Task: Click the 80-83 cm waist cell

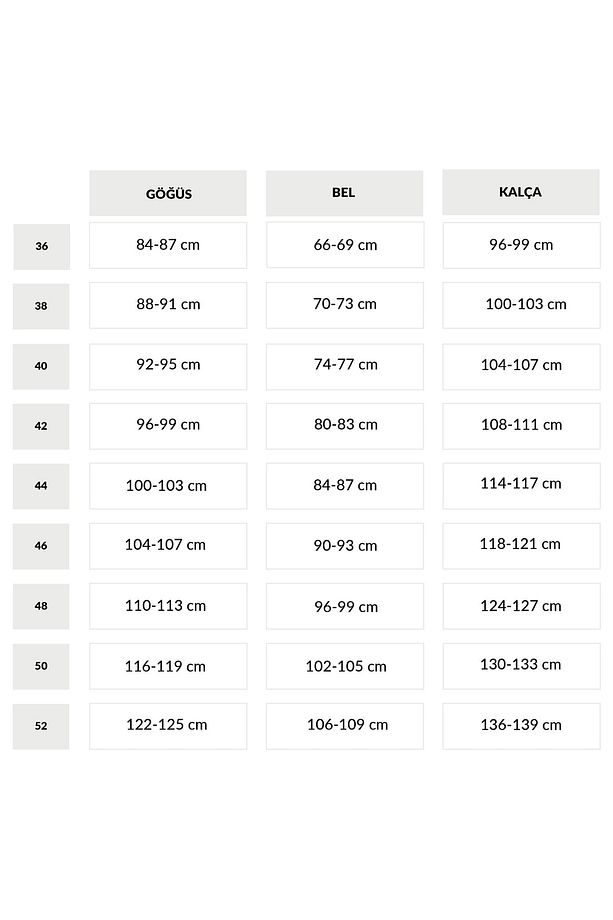Action: [344, 426]
